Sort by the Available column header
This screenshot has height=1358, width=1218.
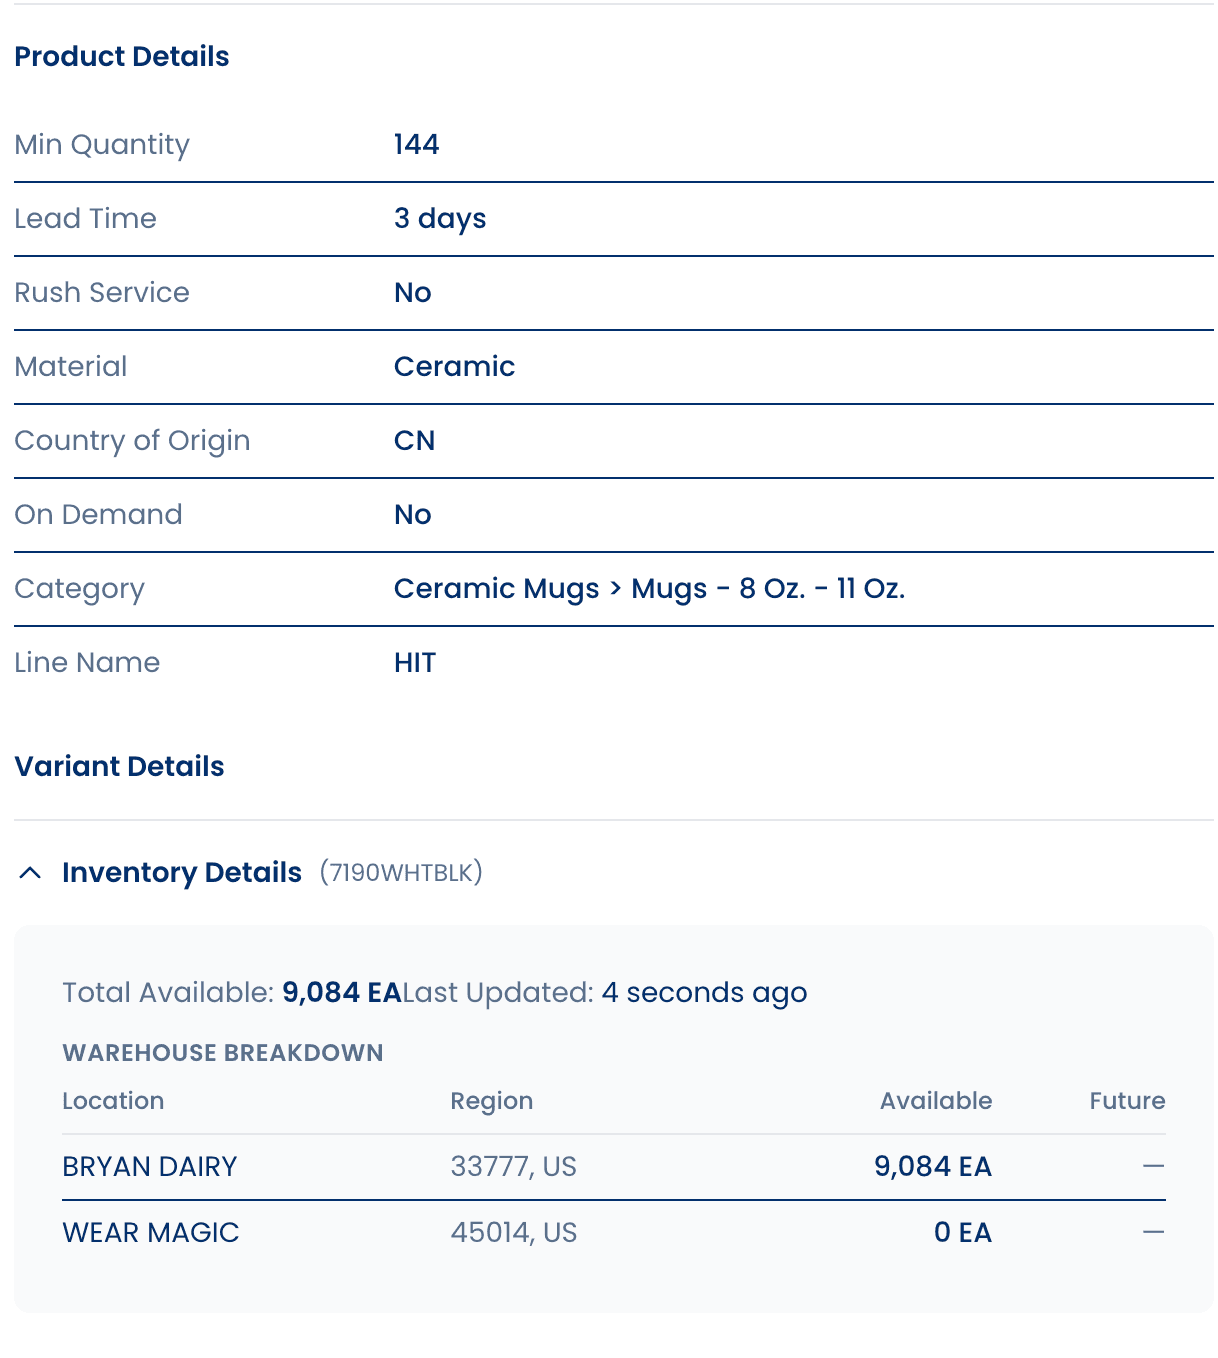[x=935, y=1100]
